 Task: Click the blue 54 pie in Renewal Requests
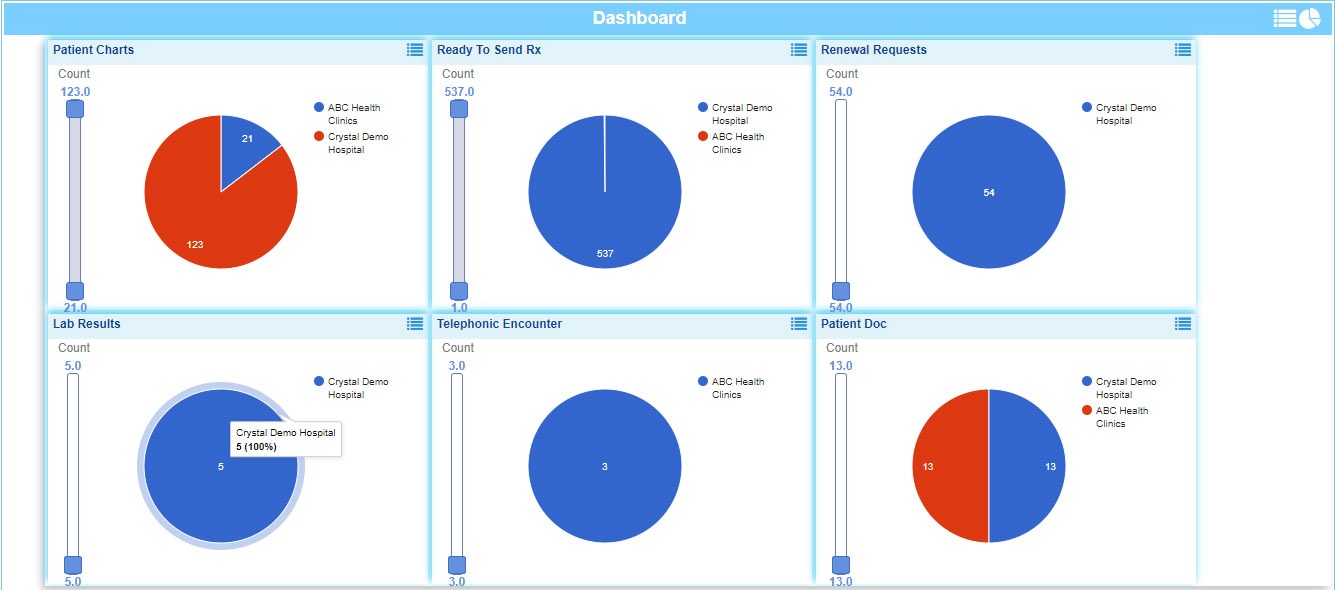(x=989, y=192)
